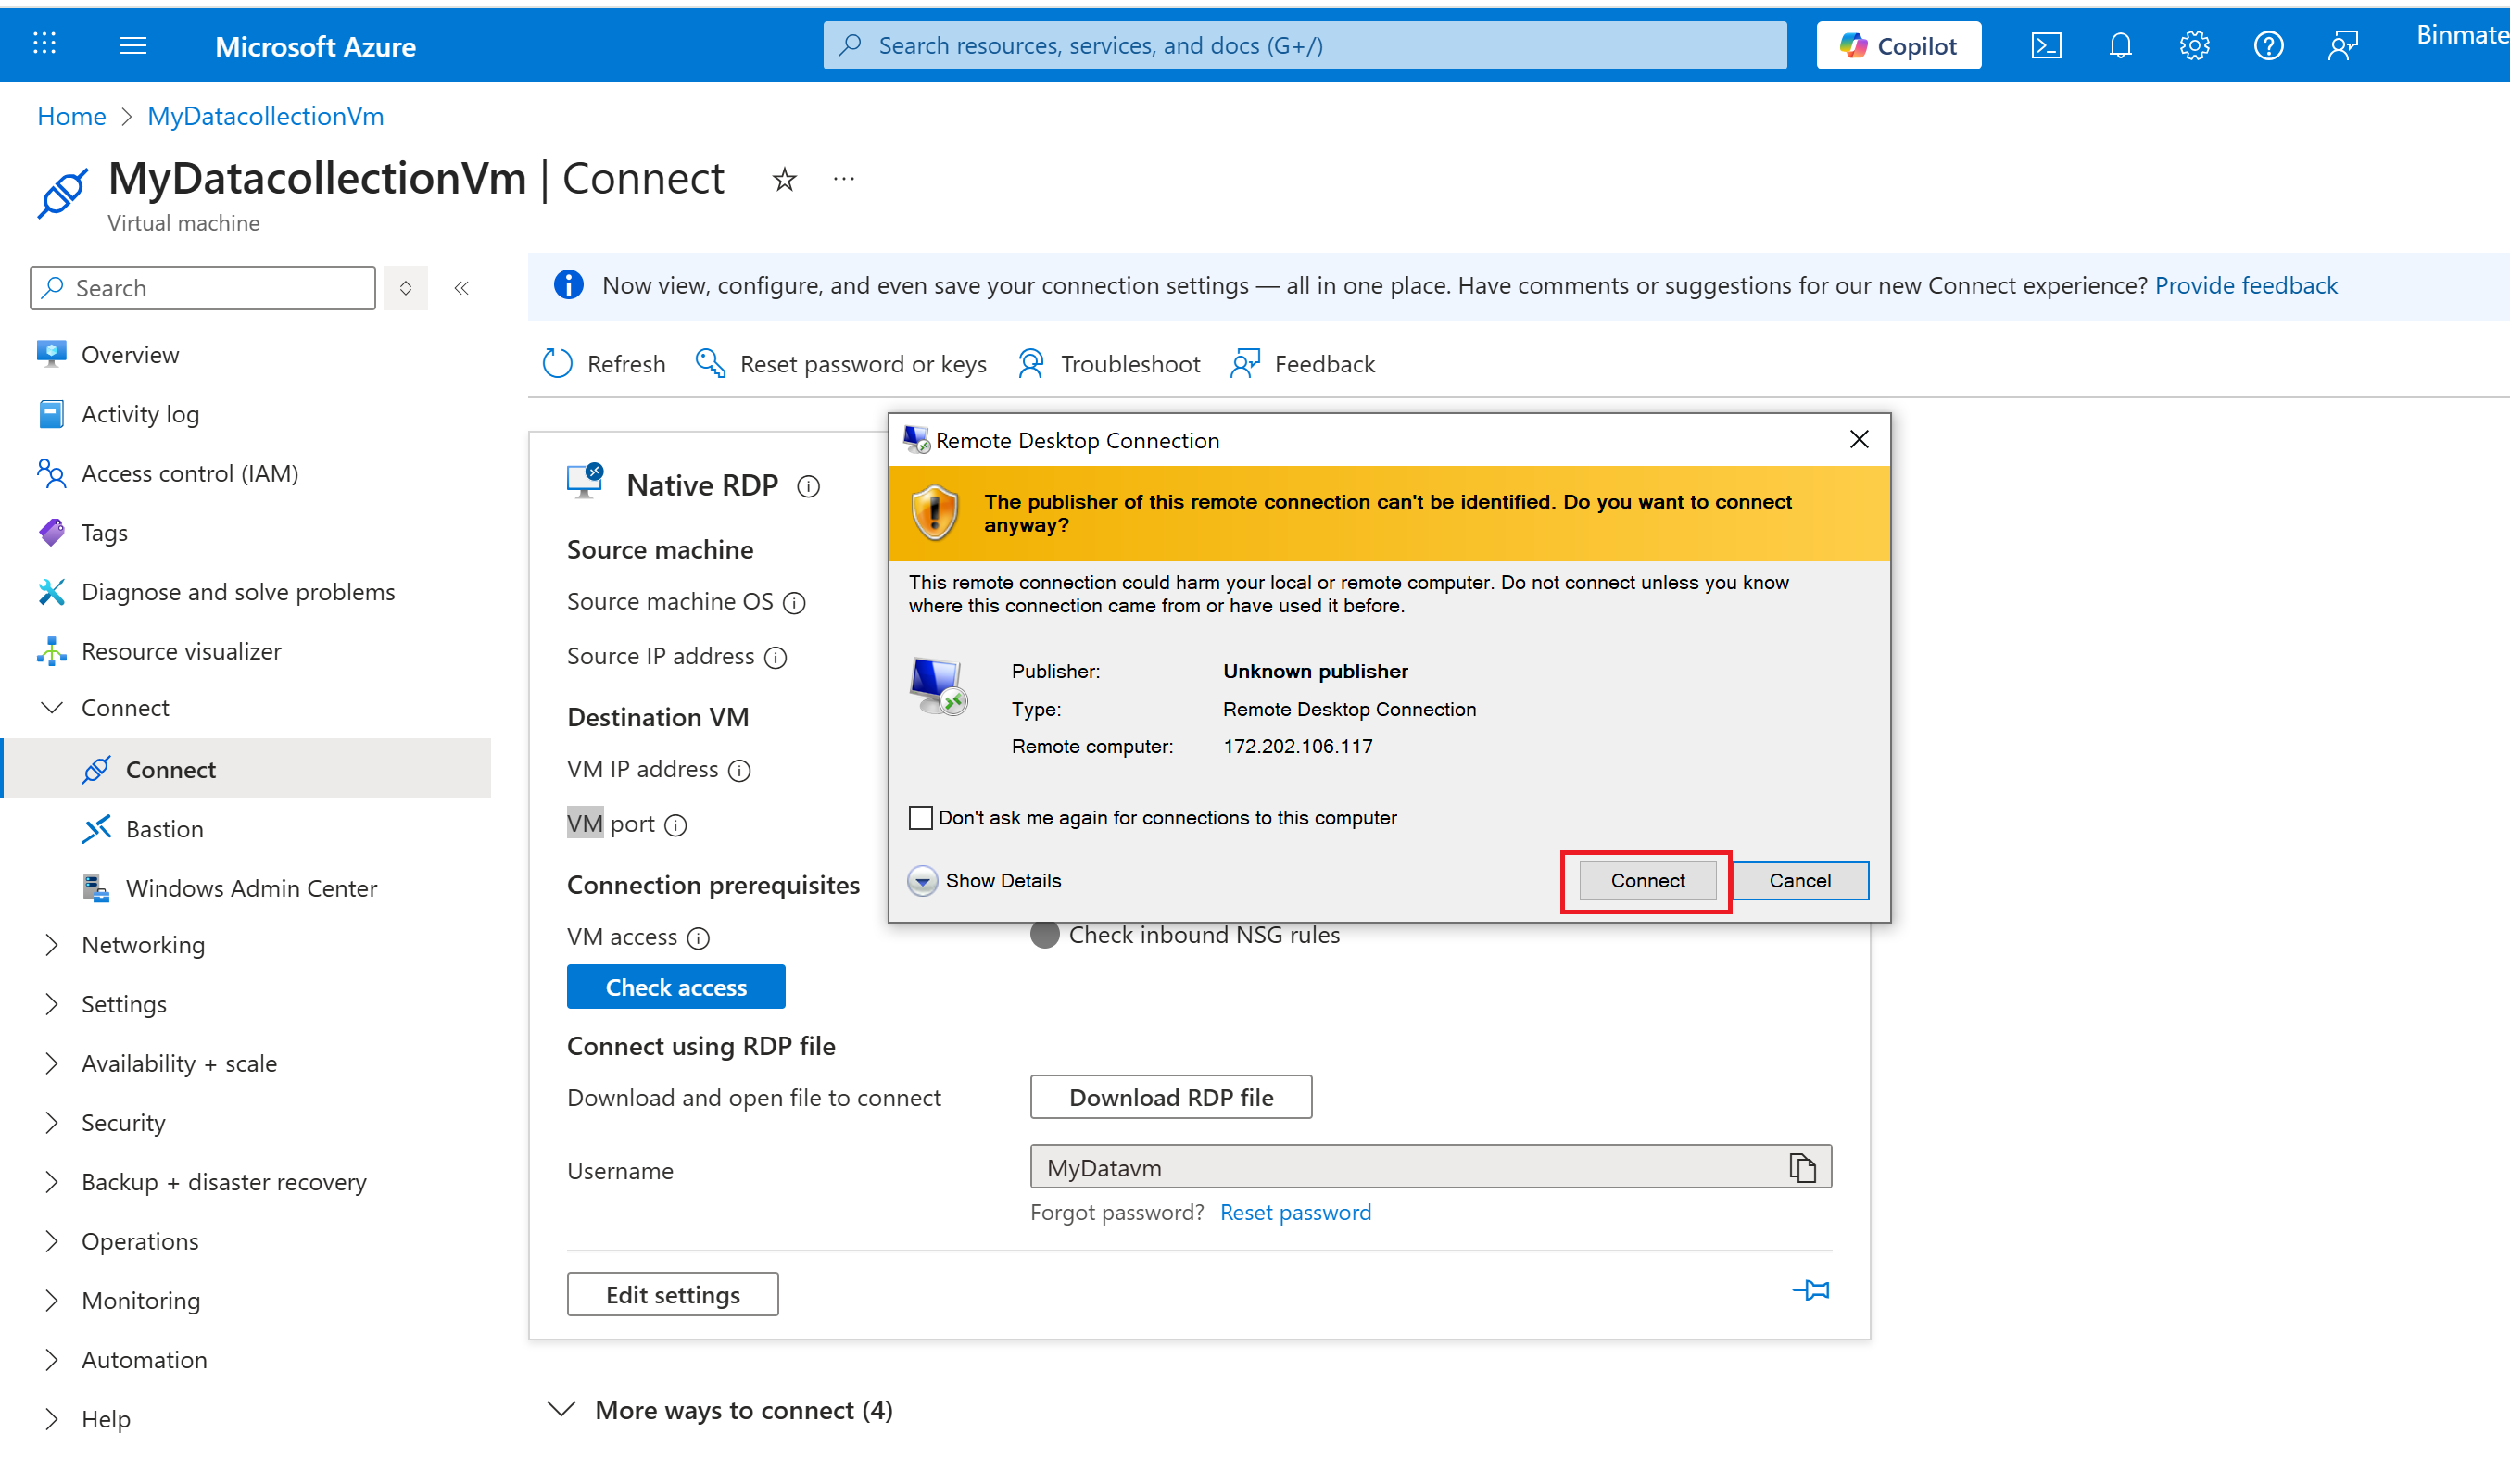The height and width of the screenshot is (1484, 2510).
Task: Copy the username MyDatavm to clipboard
Action: coord(1802,1167)
